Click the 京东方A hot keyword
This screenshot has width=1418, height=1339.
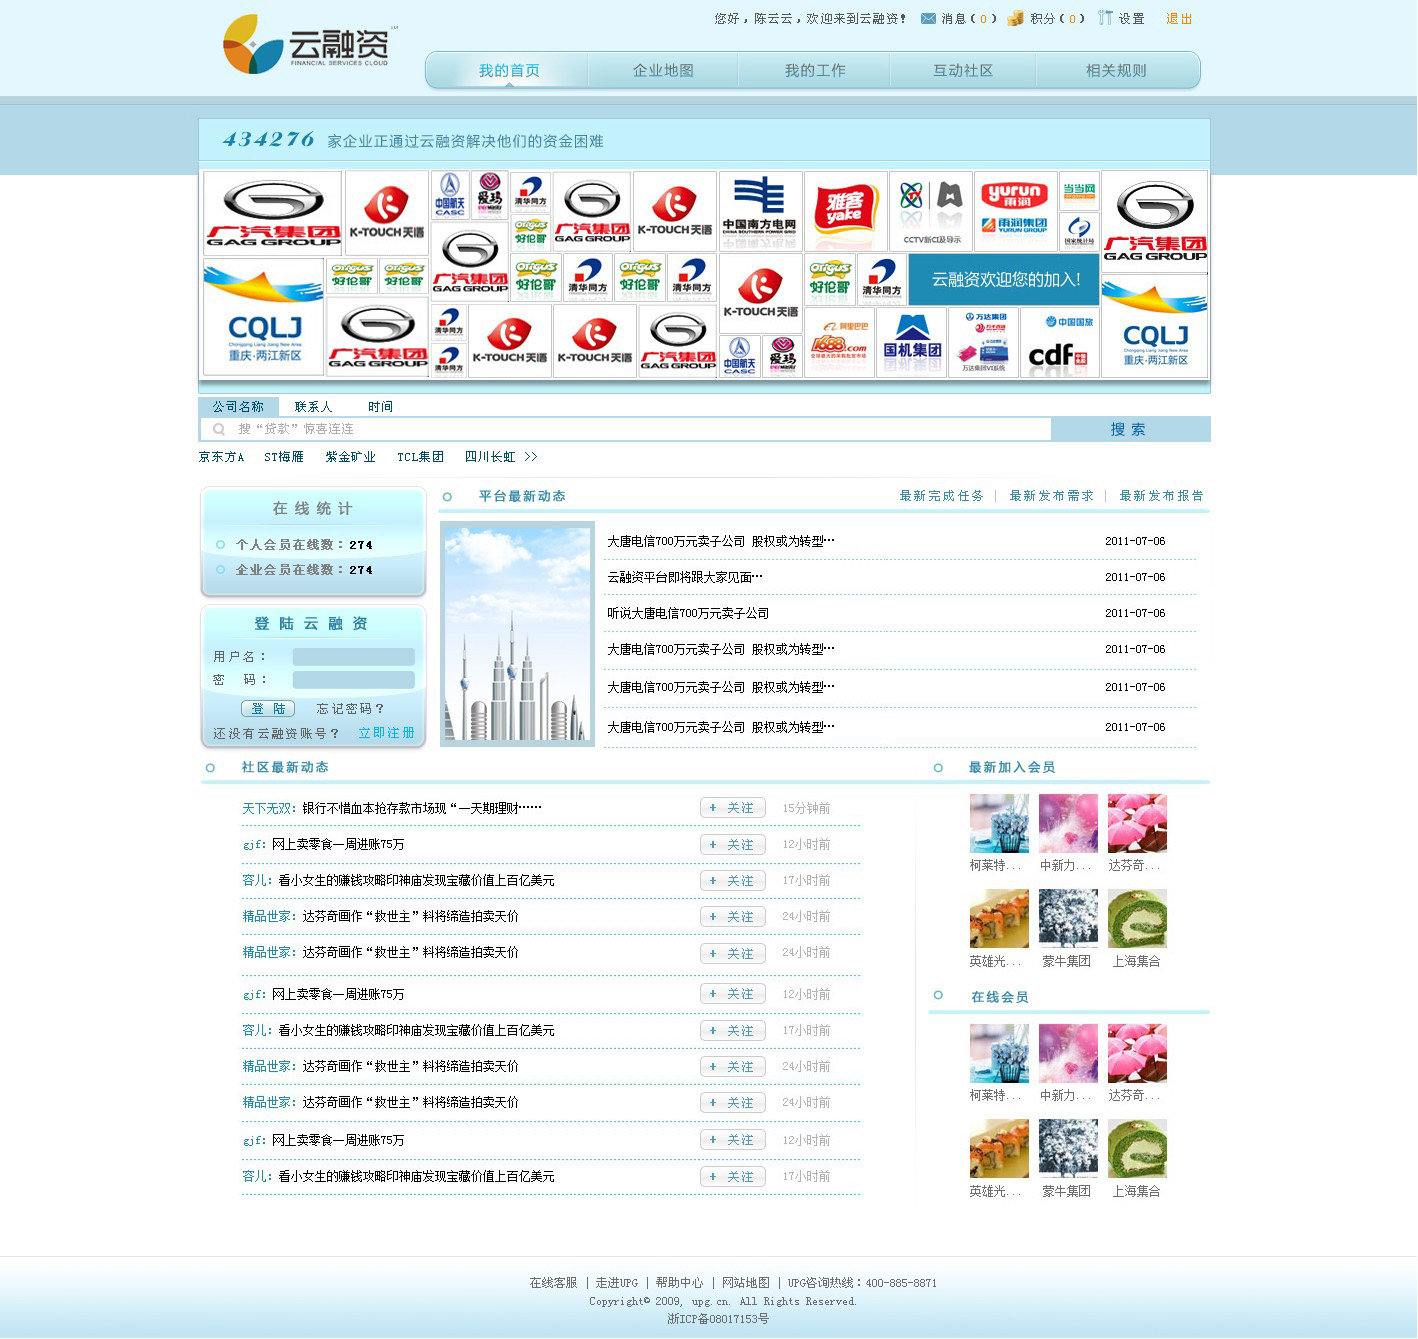(x=221, y=457)
